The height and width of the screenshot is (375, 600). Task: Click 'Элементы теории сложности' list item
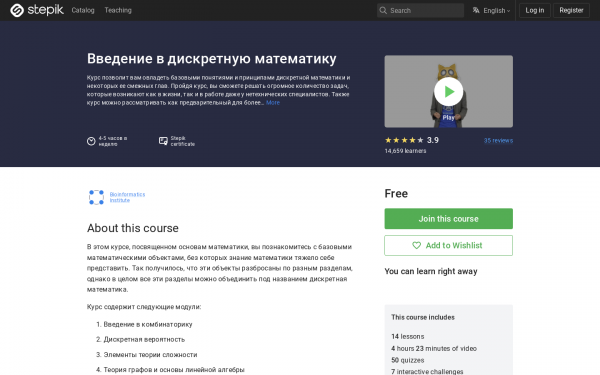click(150, 355)
